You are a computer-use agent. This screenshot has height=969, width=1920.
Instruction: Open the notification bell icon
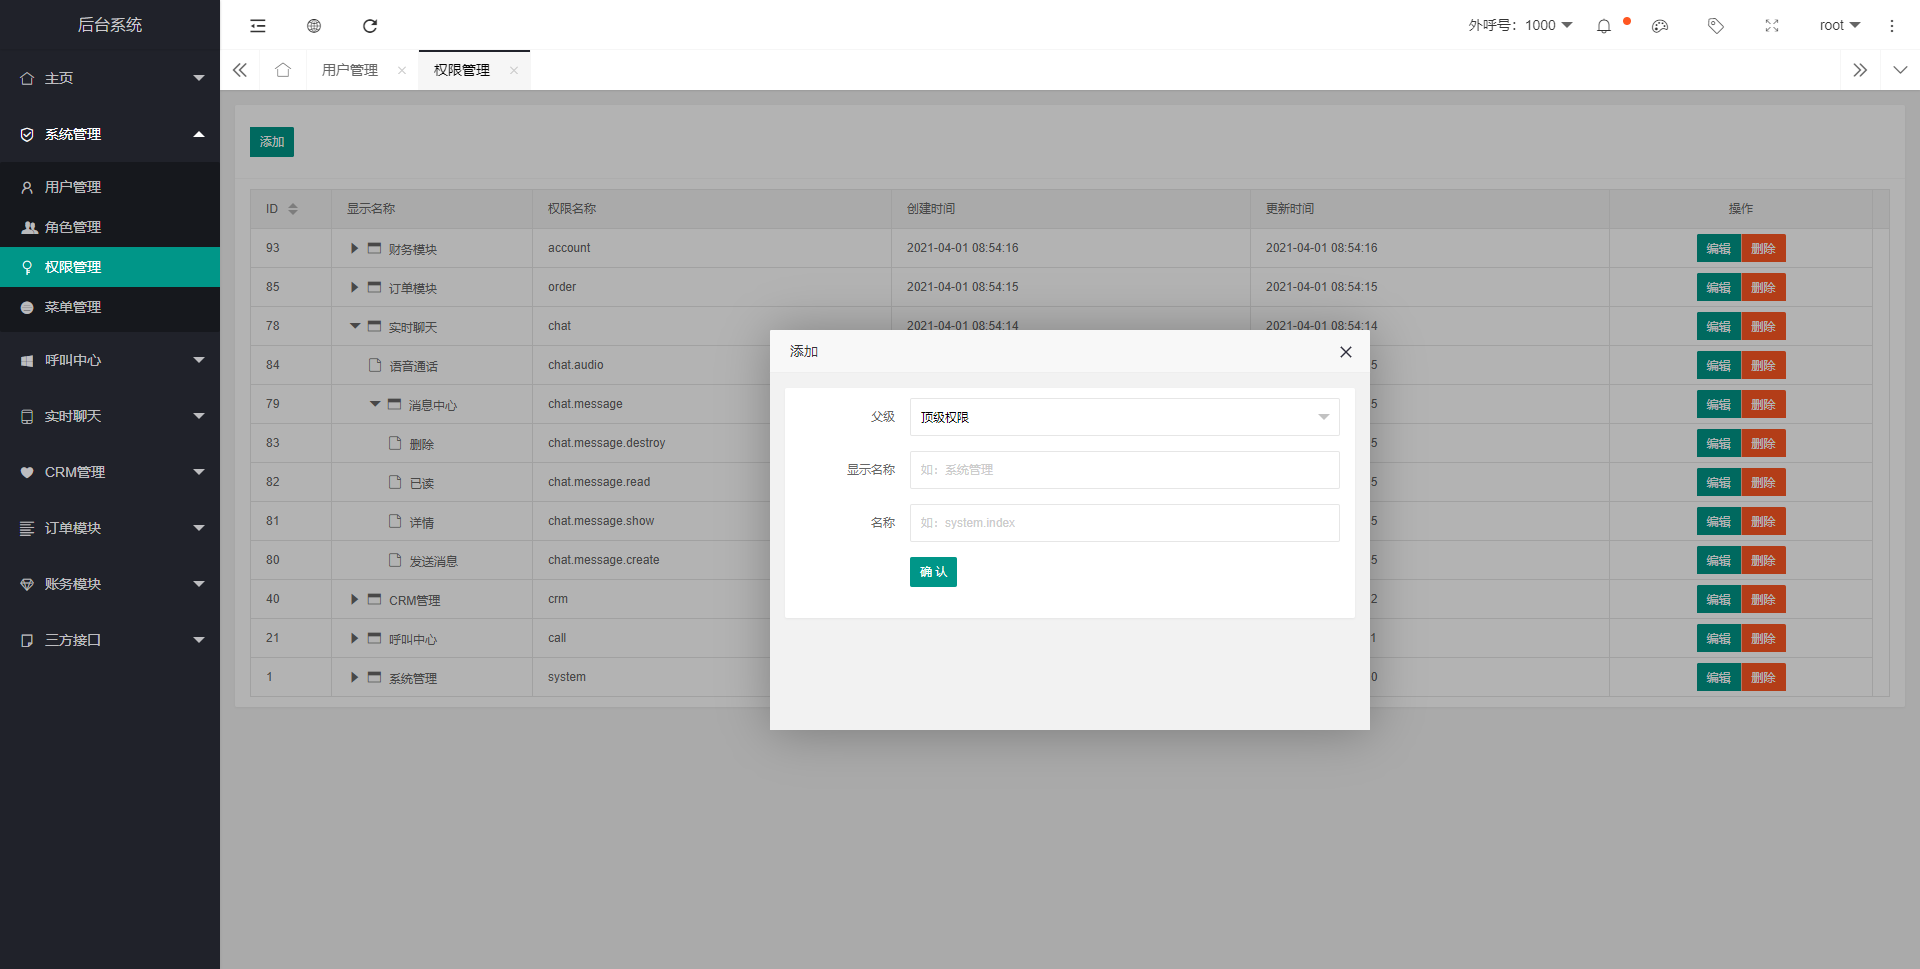1604,26
